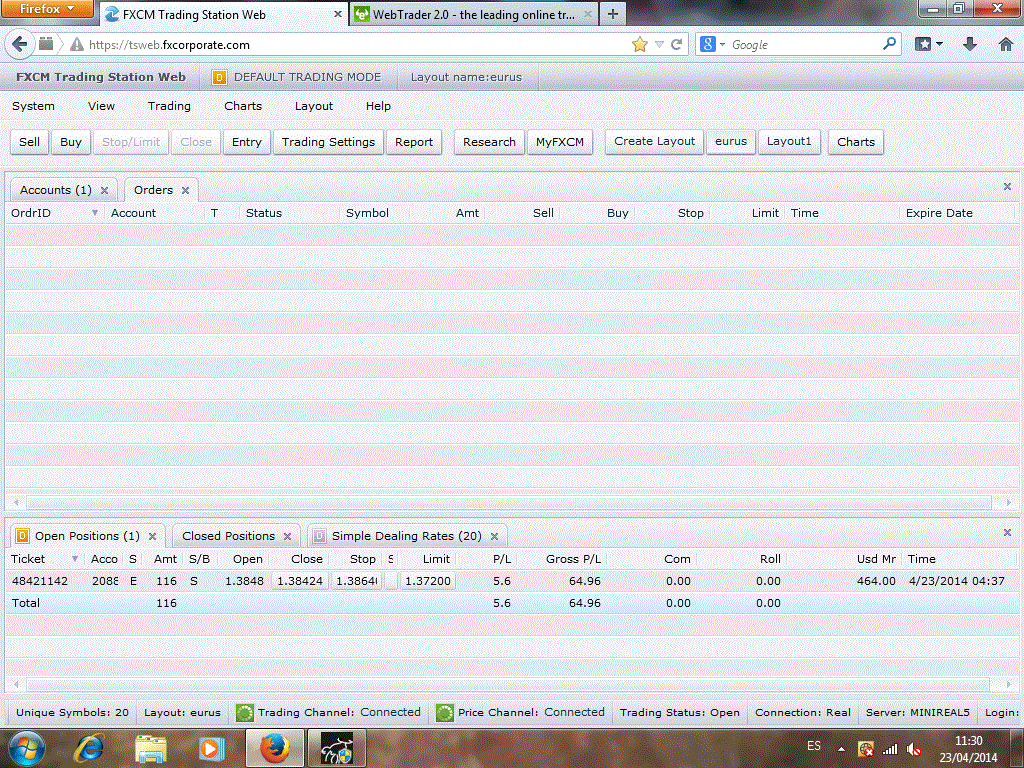
Task: Click the orange D trading mode icon
Action: pyautogui.click(x=219, y=77)
